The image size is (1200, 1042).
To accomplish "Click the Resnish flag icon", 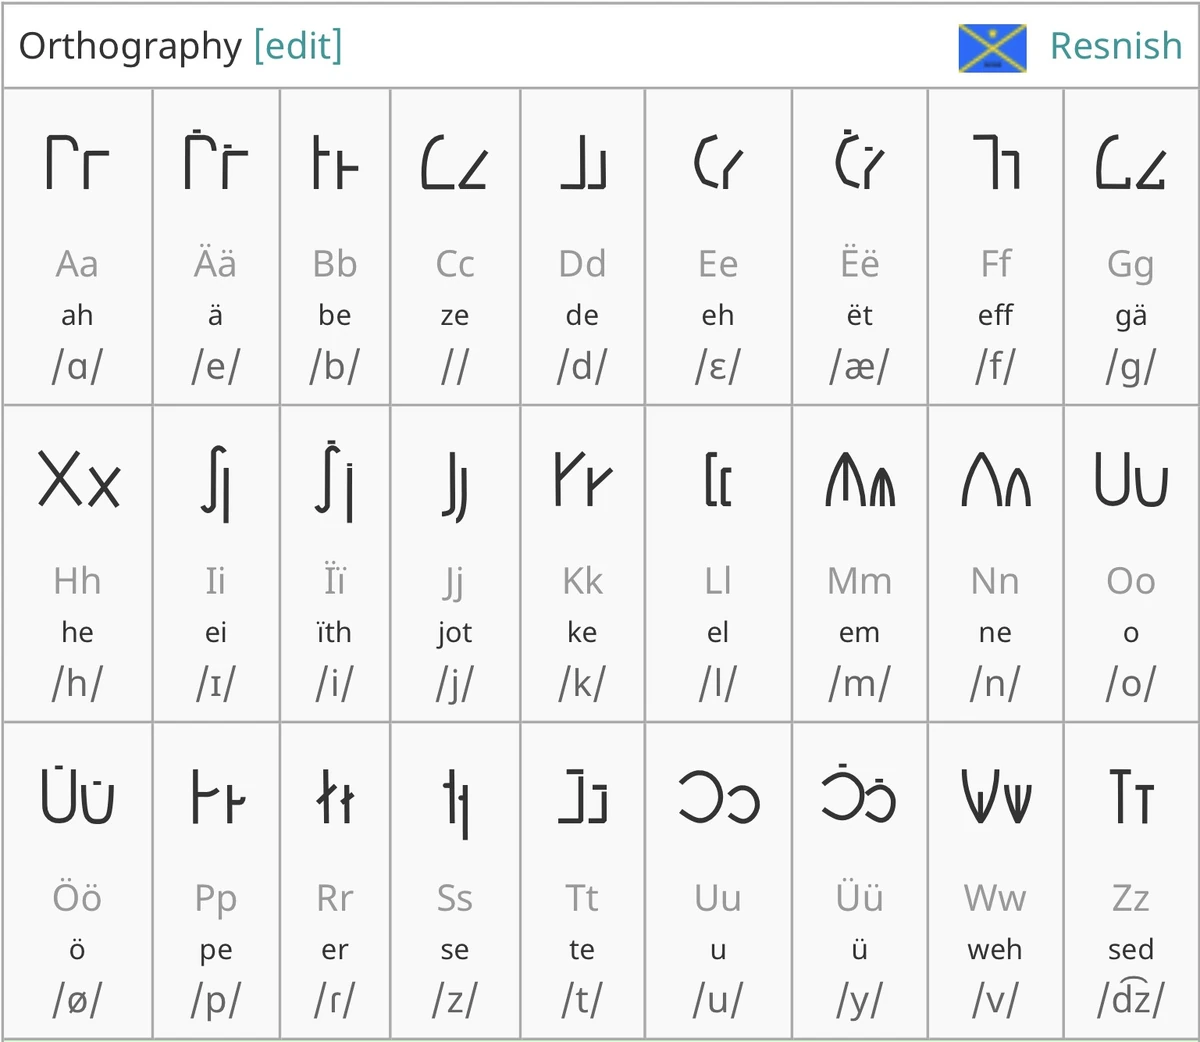I will click(994, 46).
